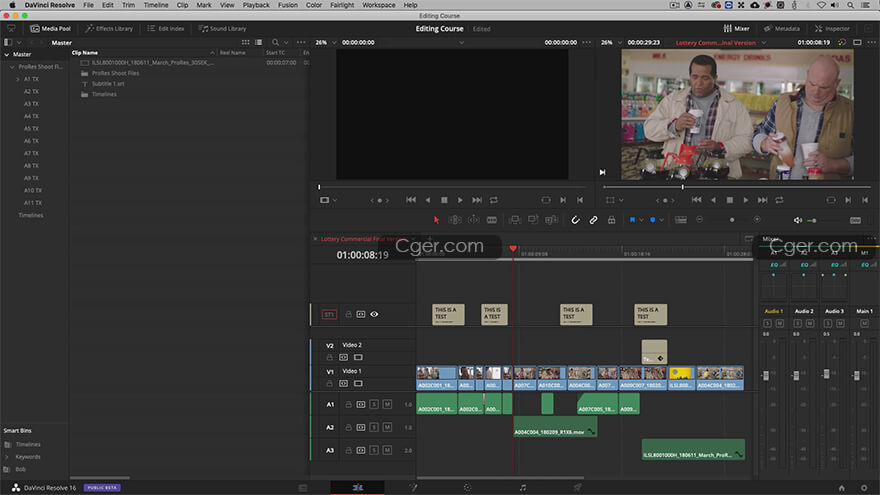The width and height of the screenshot is (880, 495).
Task: Open the Inspector panel
Action: click(x=832, y=28)
